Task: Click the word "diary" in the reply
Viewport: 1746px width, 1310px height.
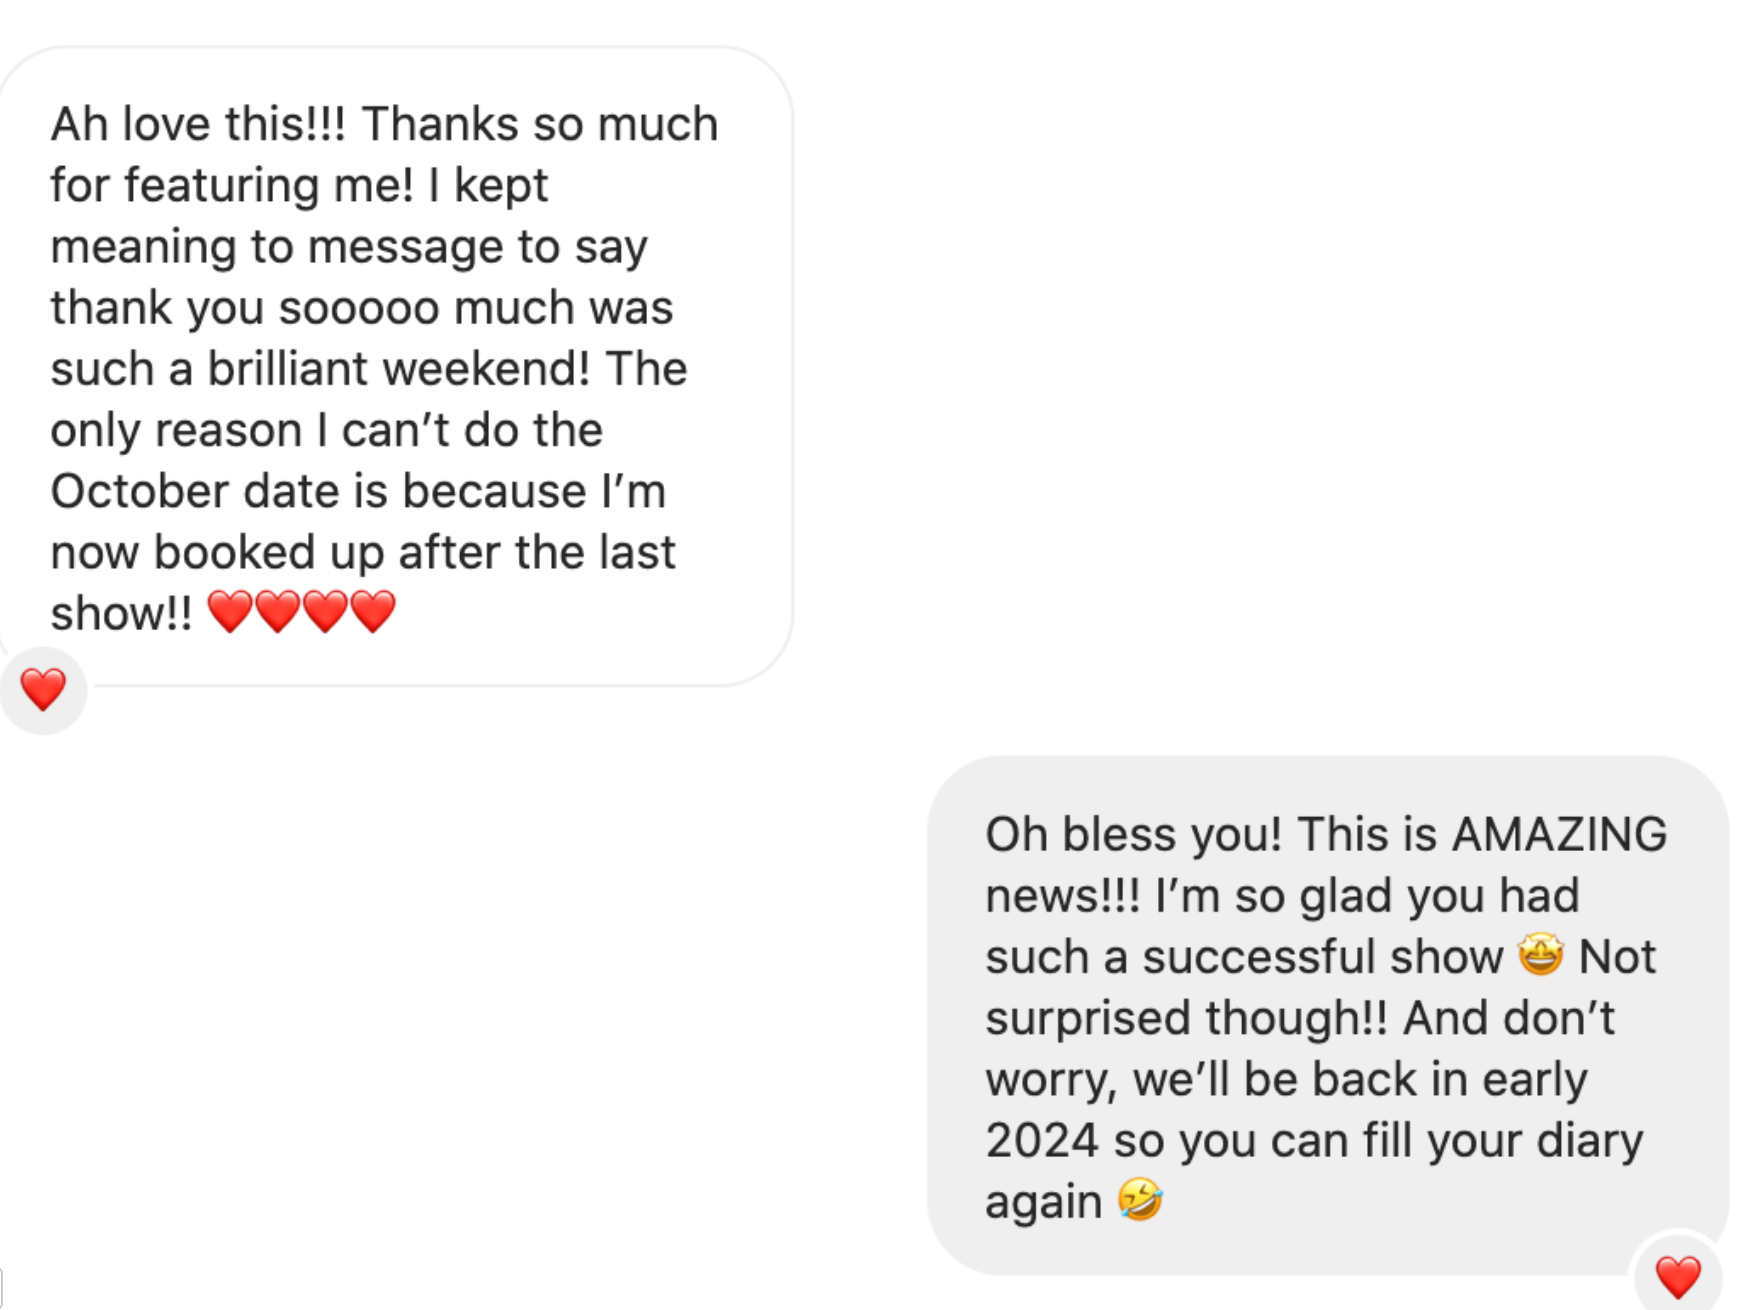Action: (x=1589, y=1140)
